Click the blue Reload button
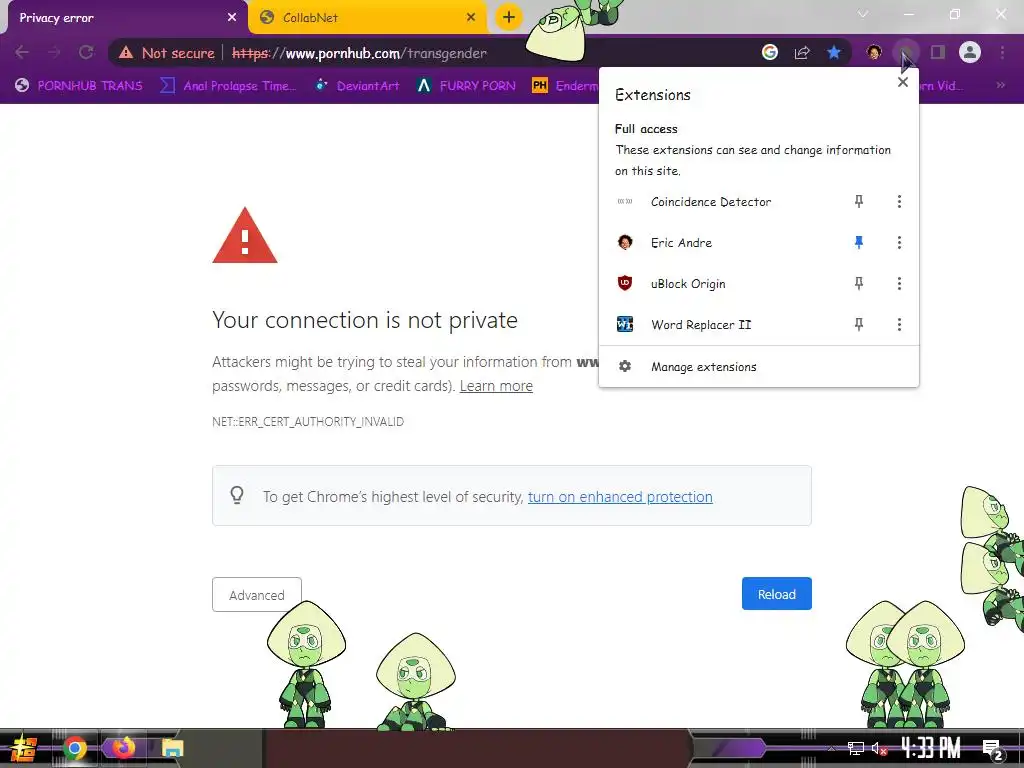Viewport: 1024px width, 768px height. click(x=776, y=594)
